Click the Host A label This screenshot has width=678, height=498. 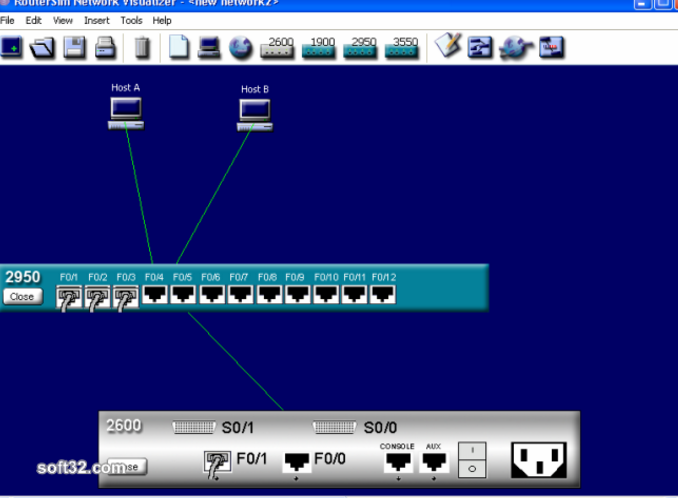click(125, 88)
